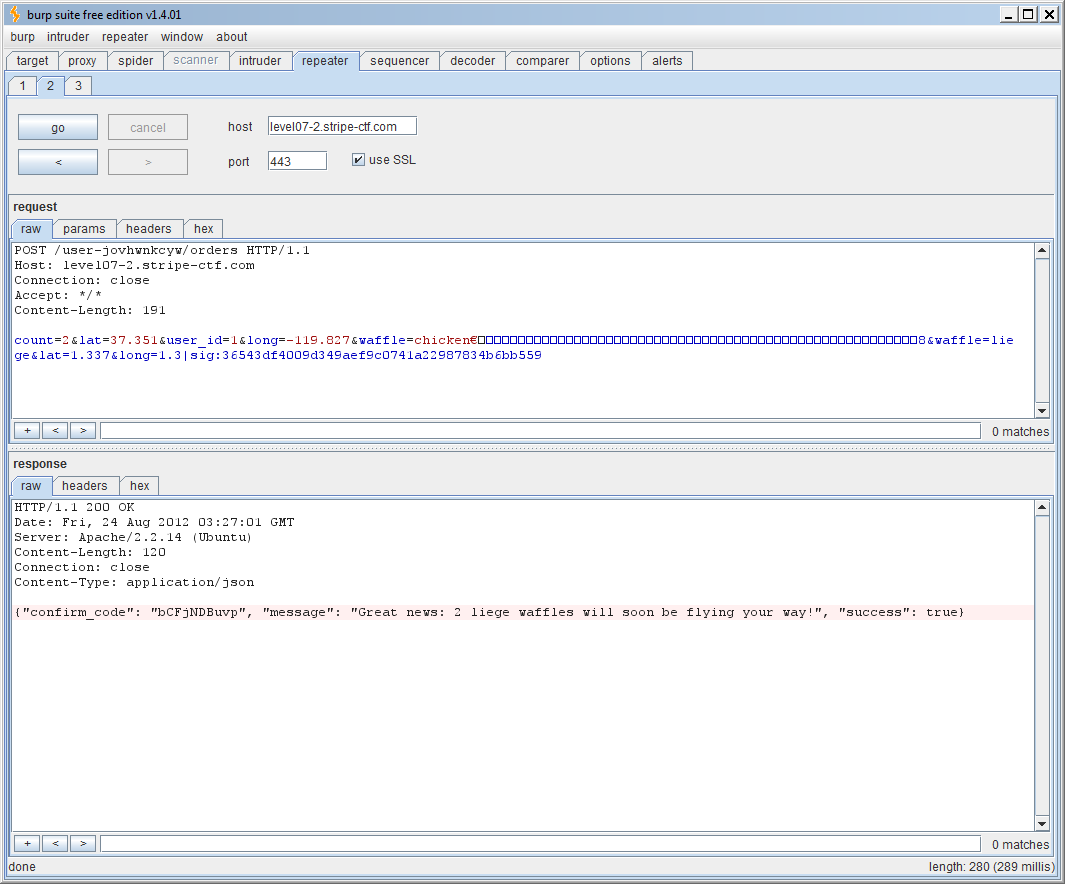Click the request search plus button
This screenshot has height=884, width=1065.
(27, 430)
